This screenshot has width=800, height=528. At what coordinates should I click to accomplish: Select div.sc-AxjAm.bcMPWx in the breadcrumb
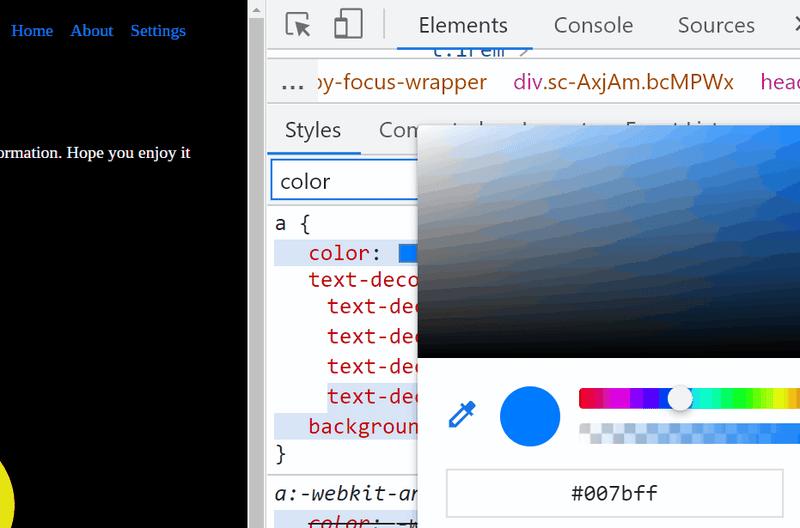pos(623,82)
